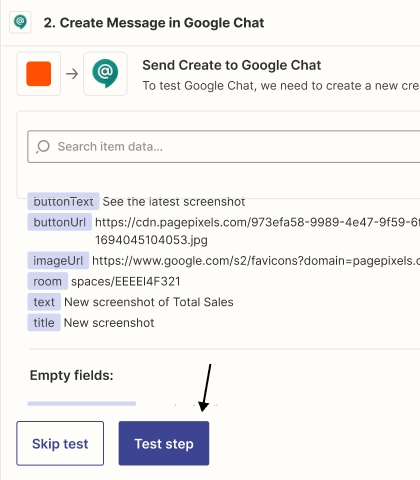Image resolution: width=420 pixels, height=480 pixels.
Task: Click 'New screenshot of Total Sales' value
Action: click(149, 302)
